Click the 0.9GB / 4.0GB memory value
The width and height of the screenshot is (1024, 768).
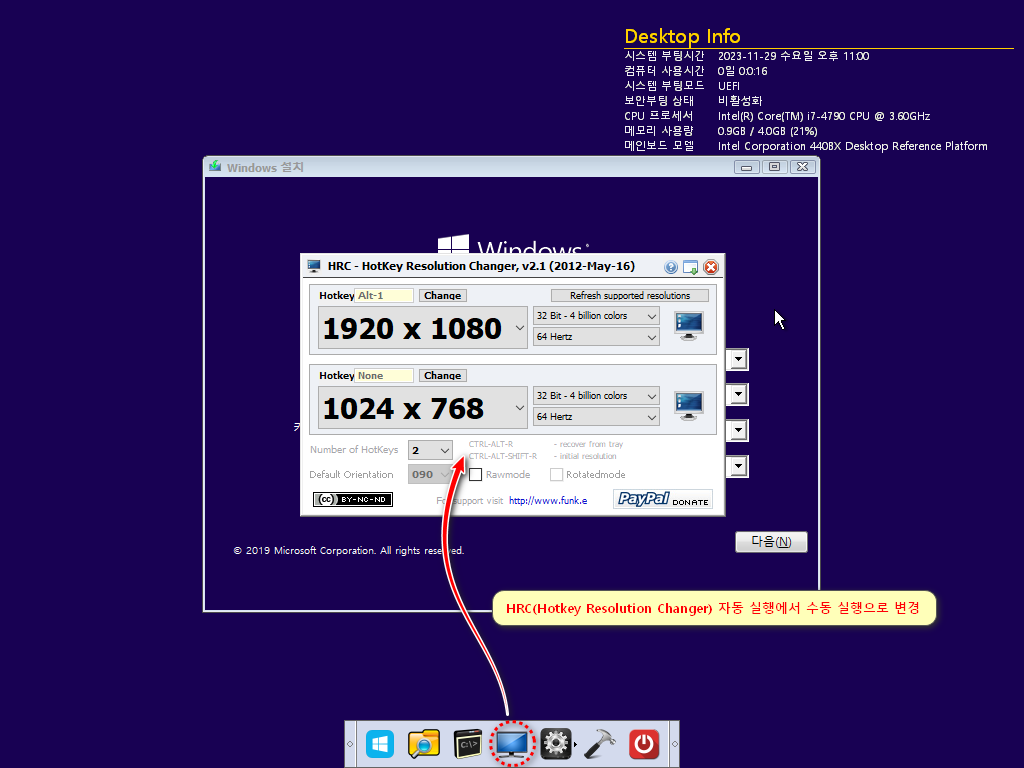click(x=767, y=131)
